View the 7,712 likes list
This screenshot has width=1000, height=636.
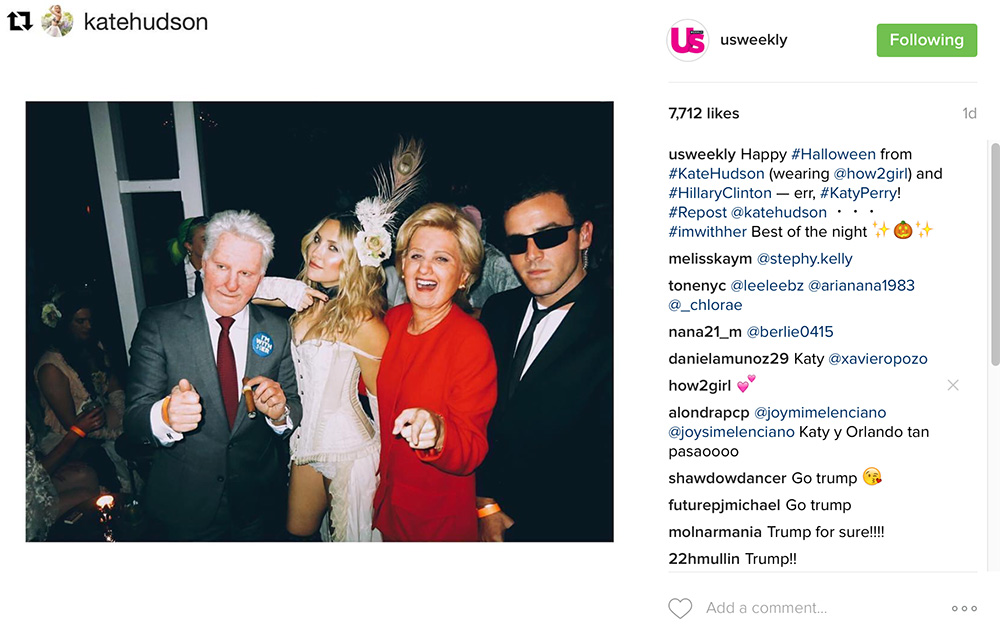(x=703, y=114)
